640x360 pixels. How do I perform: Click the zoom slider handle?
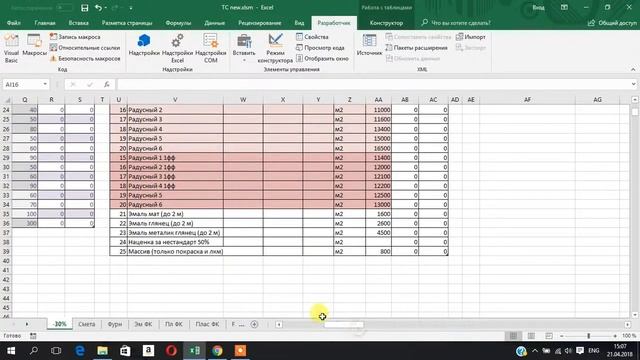point(588,336)
